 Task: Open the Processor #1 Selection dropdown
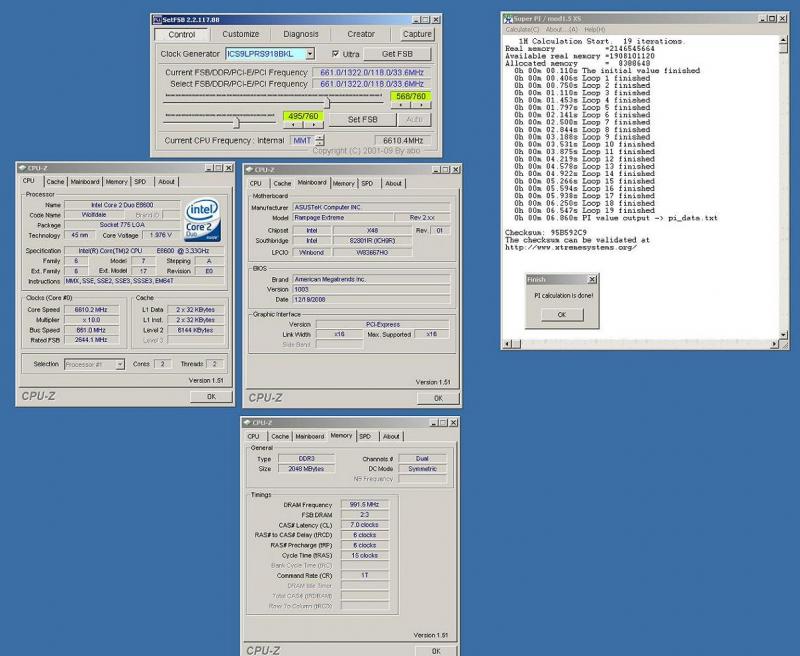119,364
